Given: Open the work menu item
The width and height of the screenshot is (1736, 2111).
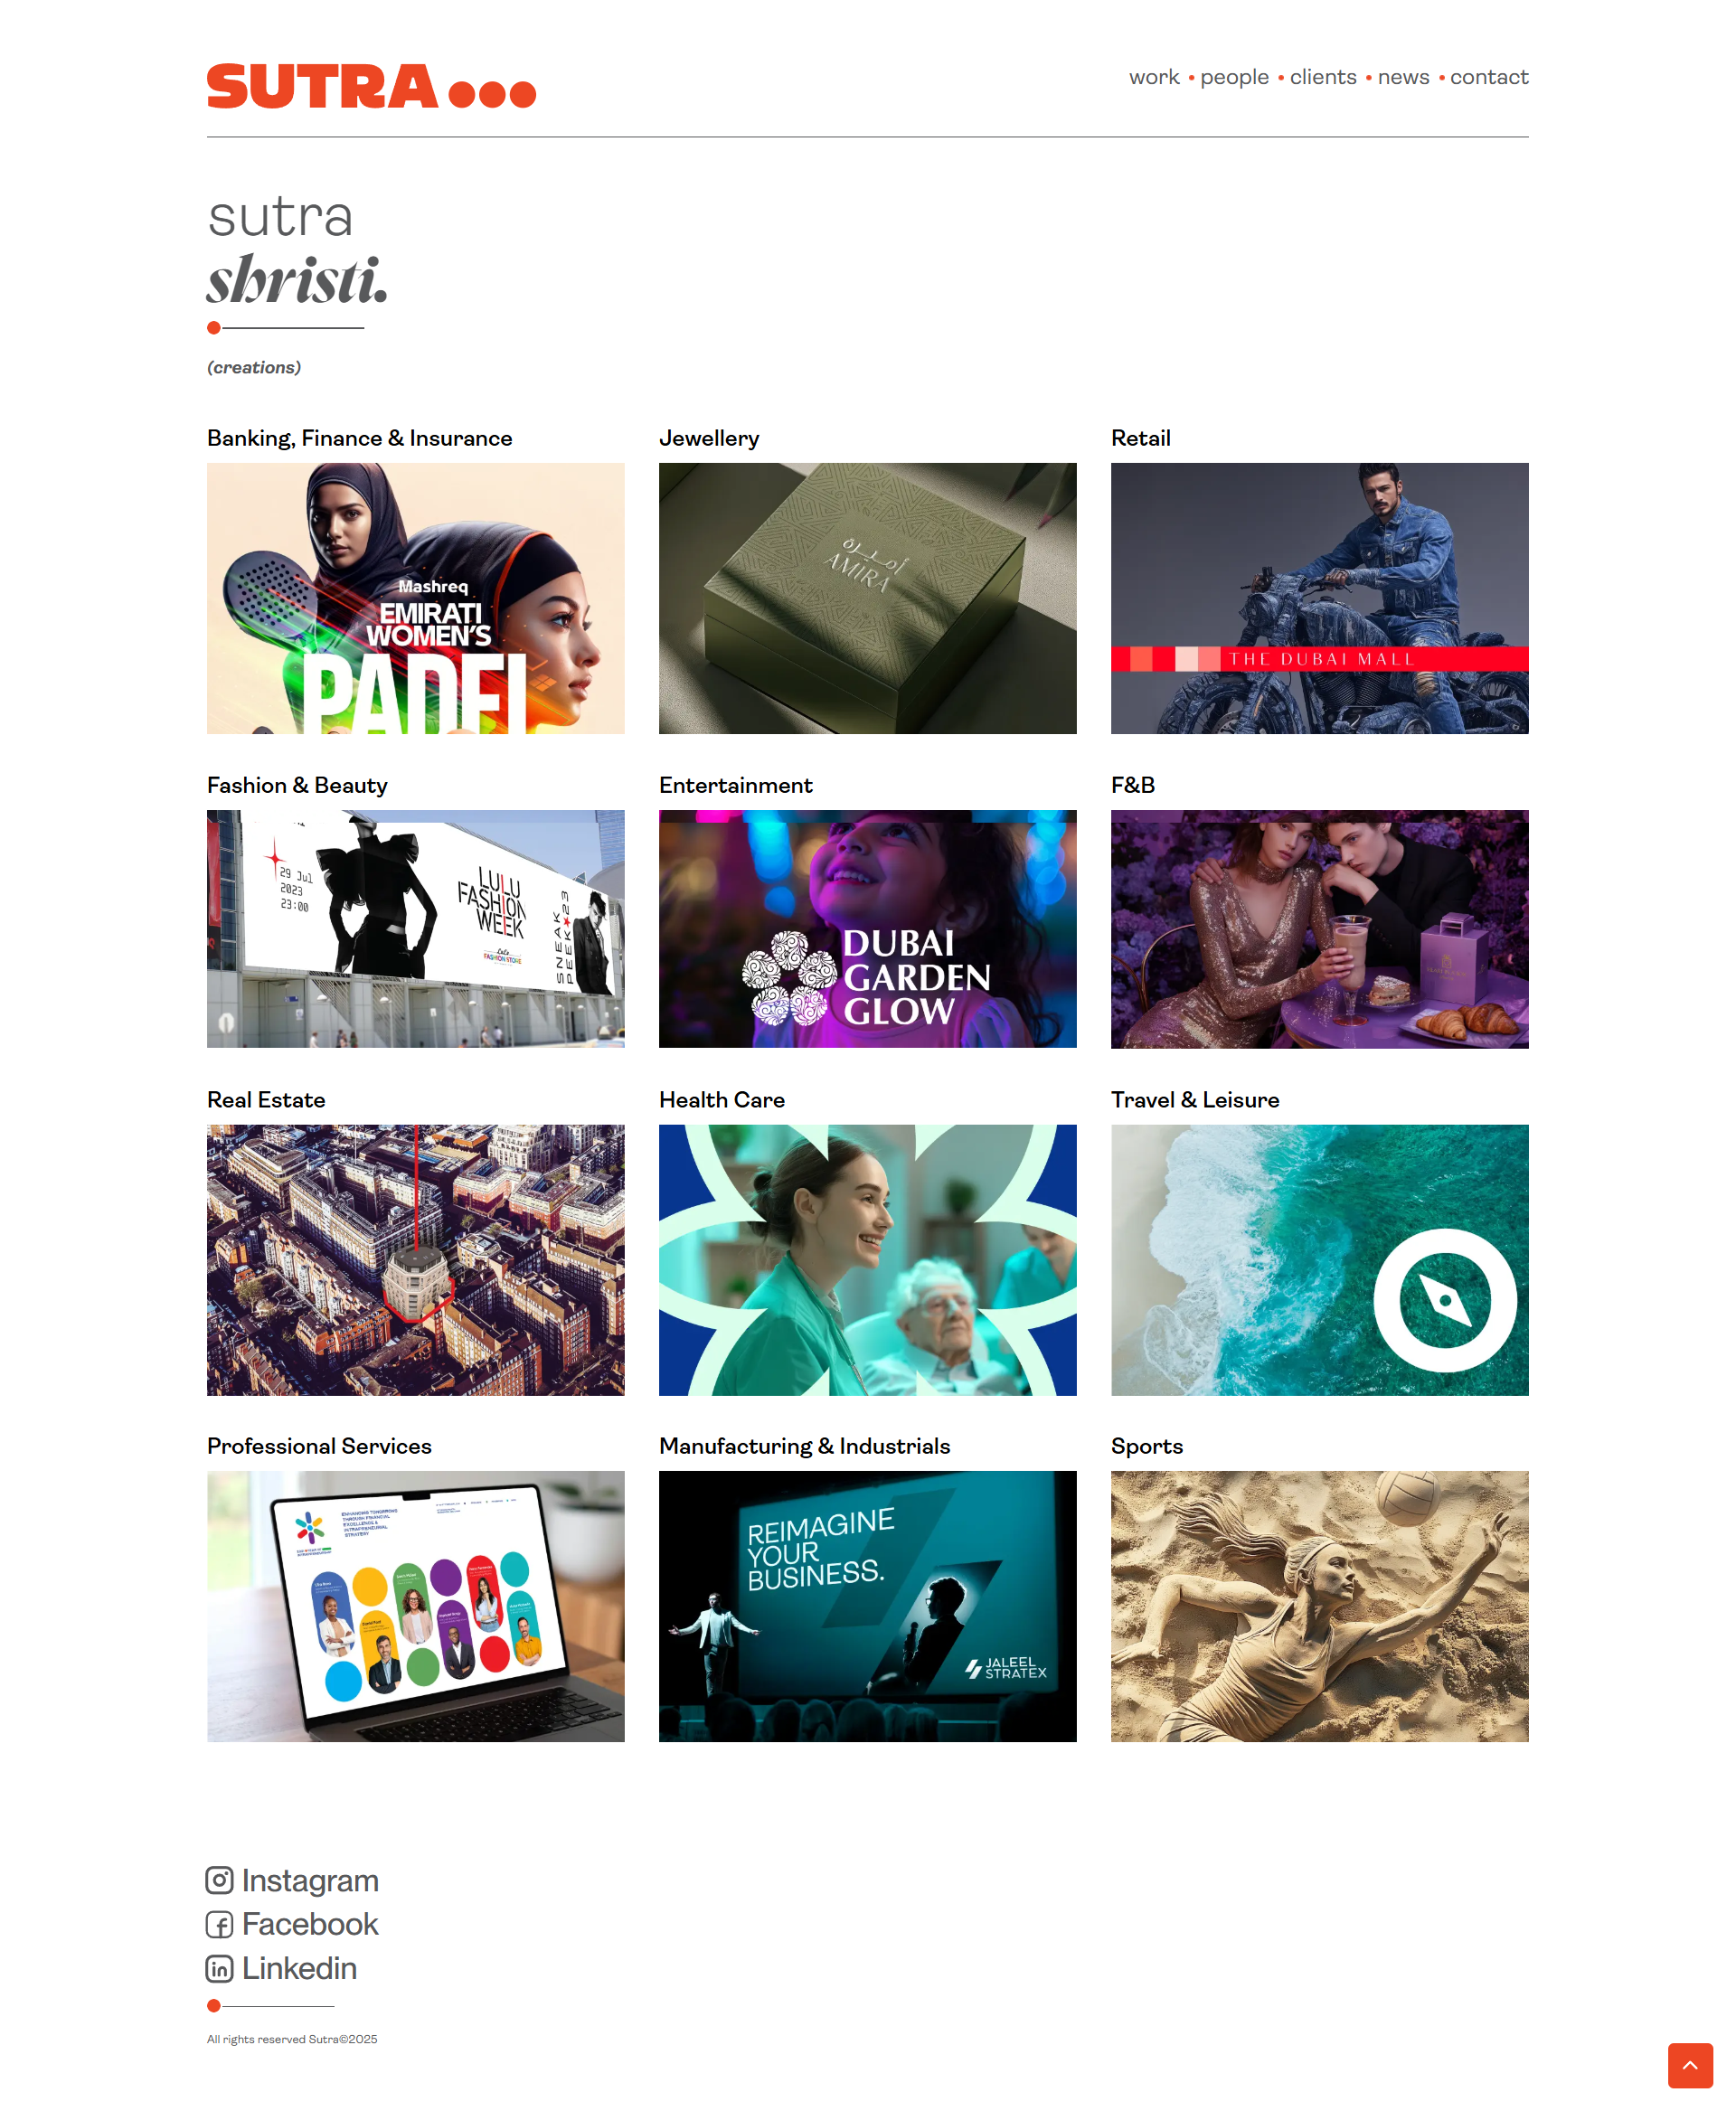Looking at the screenshot, I should click(x=1154, y=77).
